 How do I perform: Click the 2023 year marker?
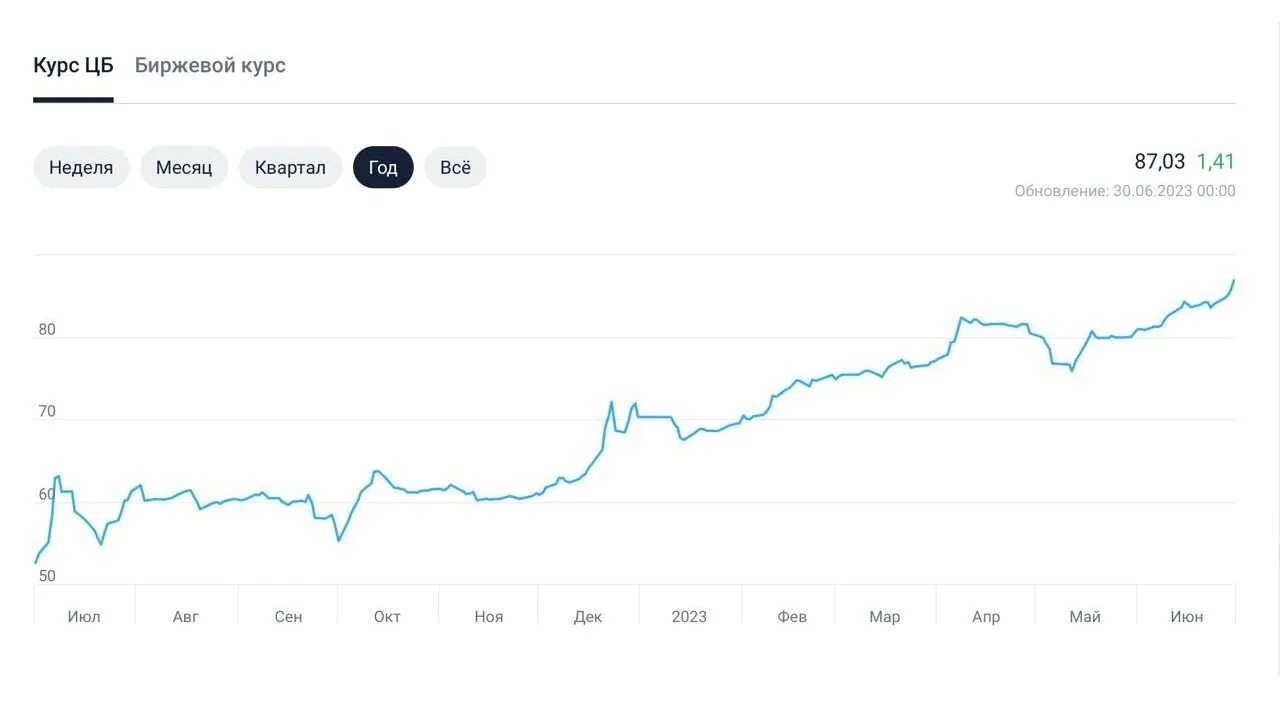tap(689, 617)
